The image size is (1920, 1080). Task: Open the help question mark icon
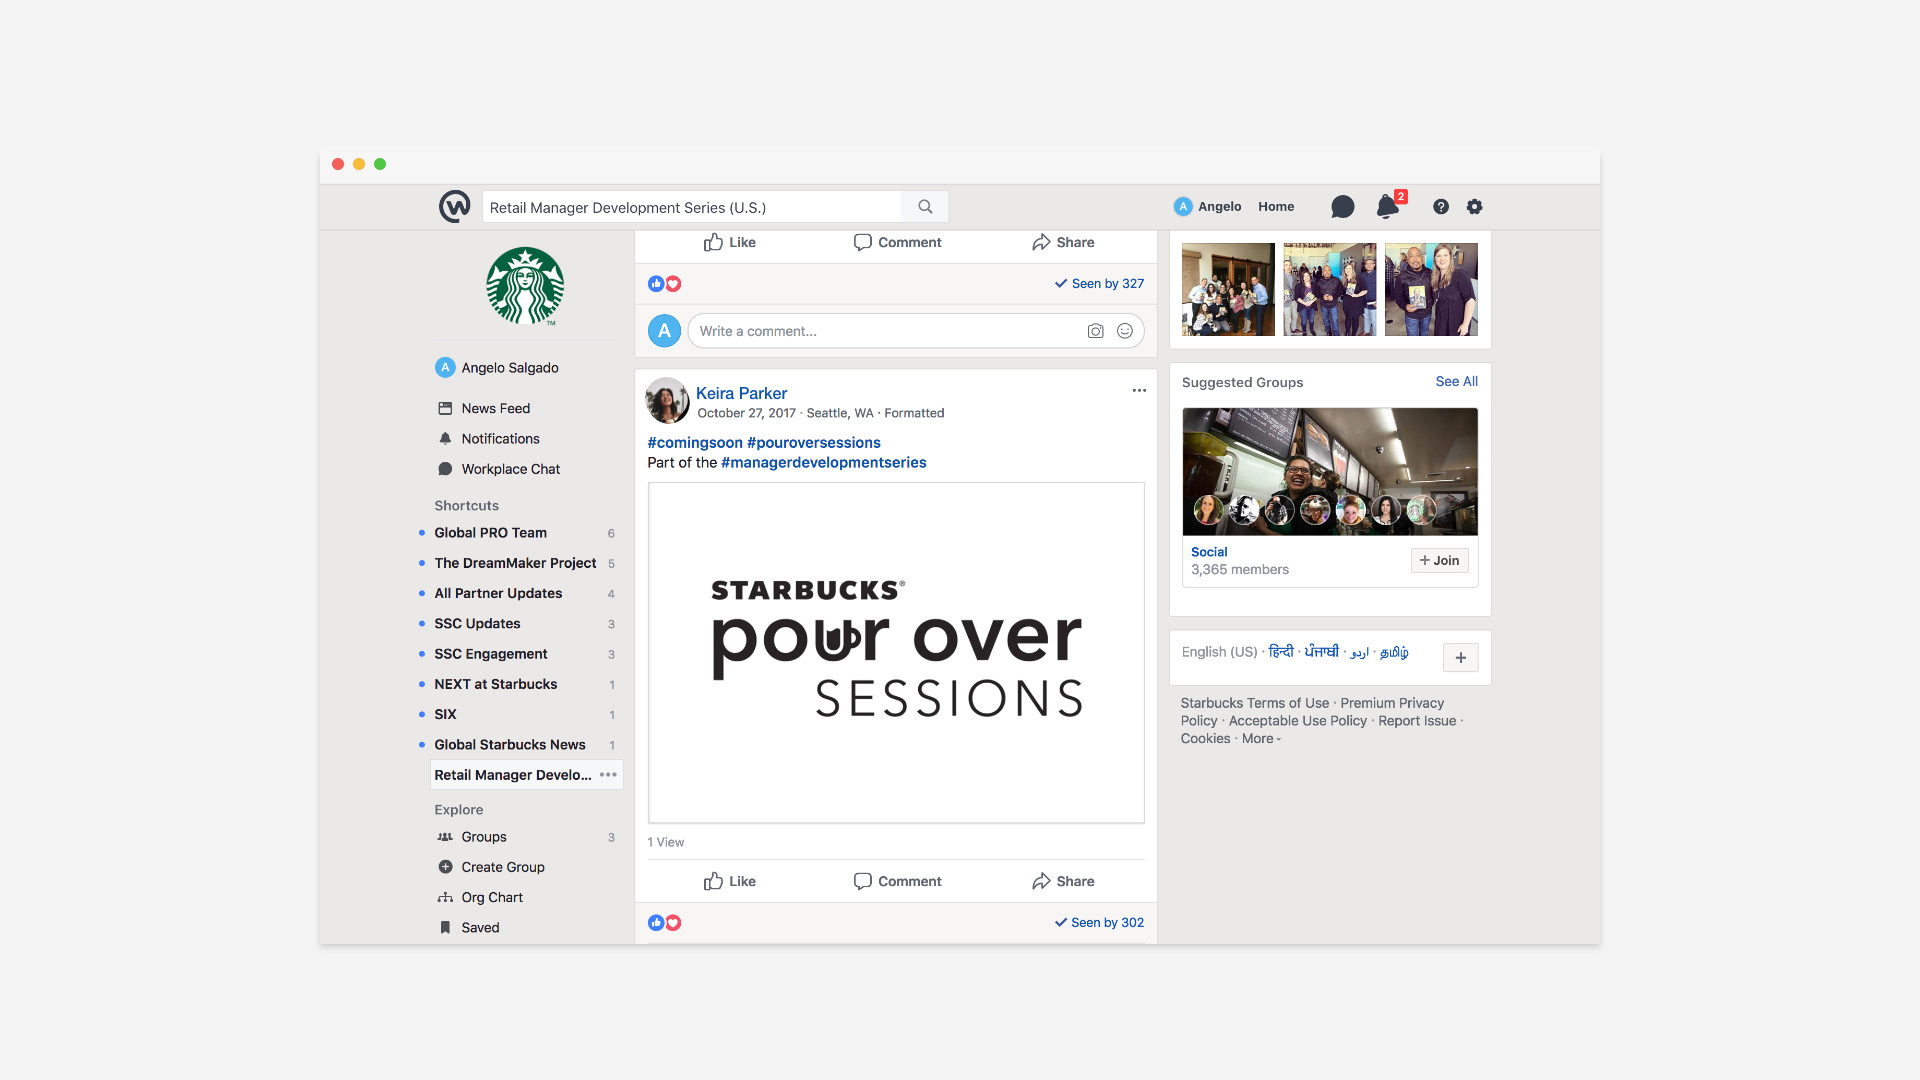coord(1440,207)
